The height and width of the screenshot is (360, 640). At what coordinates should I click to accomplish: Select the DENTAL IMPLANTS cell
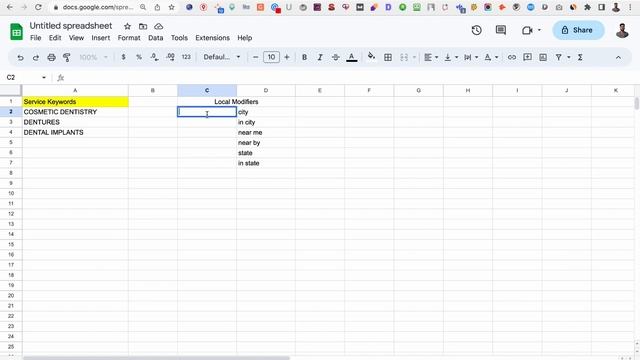pyautogui.click(x=75, y=132)
